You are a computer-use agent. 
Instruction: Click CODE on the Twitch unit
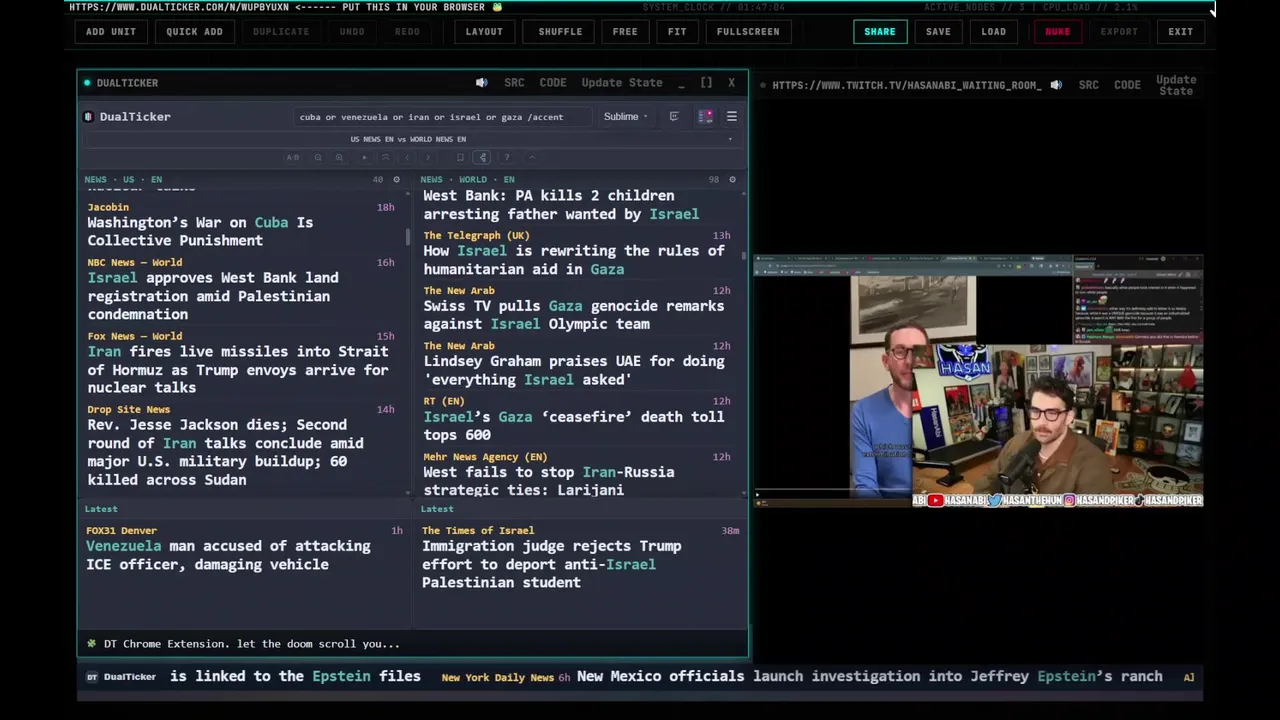tap(1127, 85)
